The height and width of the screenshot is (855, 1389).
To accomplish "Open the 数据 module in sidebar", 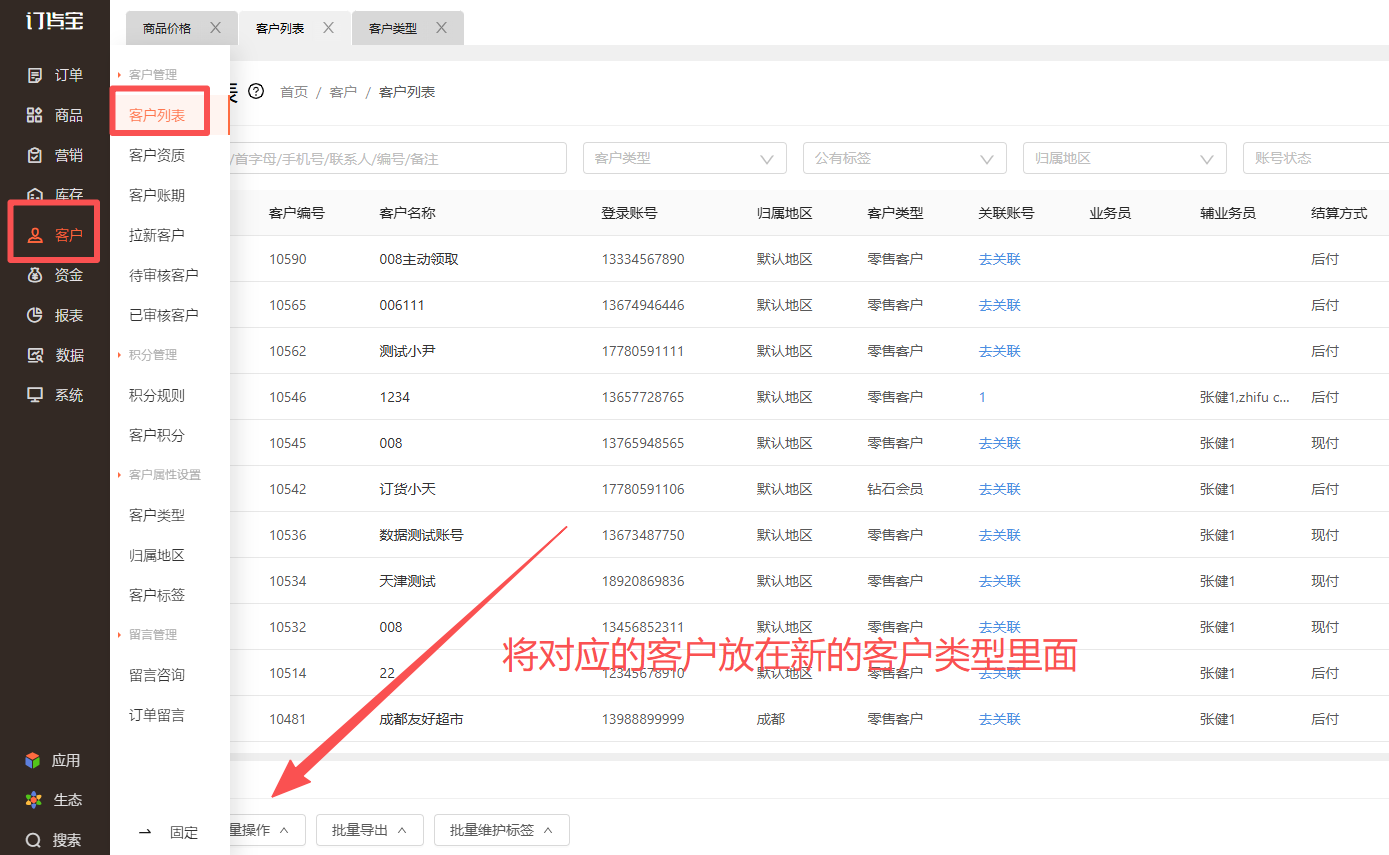I will [55, 355].
